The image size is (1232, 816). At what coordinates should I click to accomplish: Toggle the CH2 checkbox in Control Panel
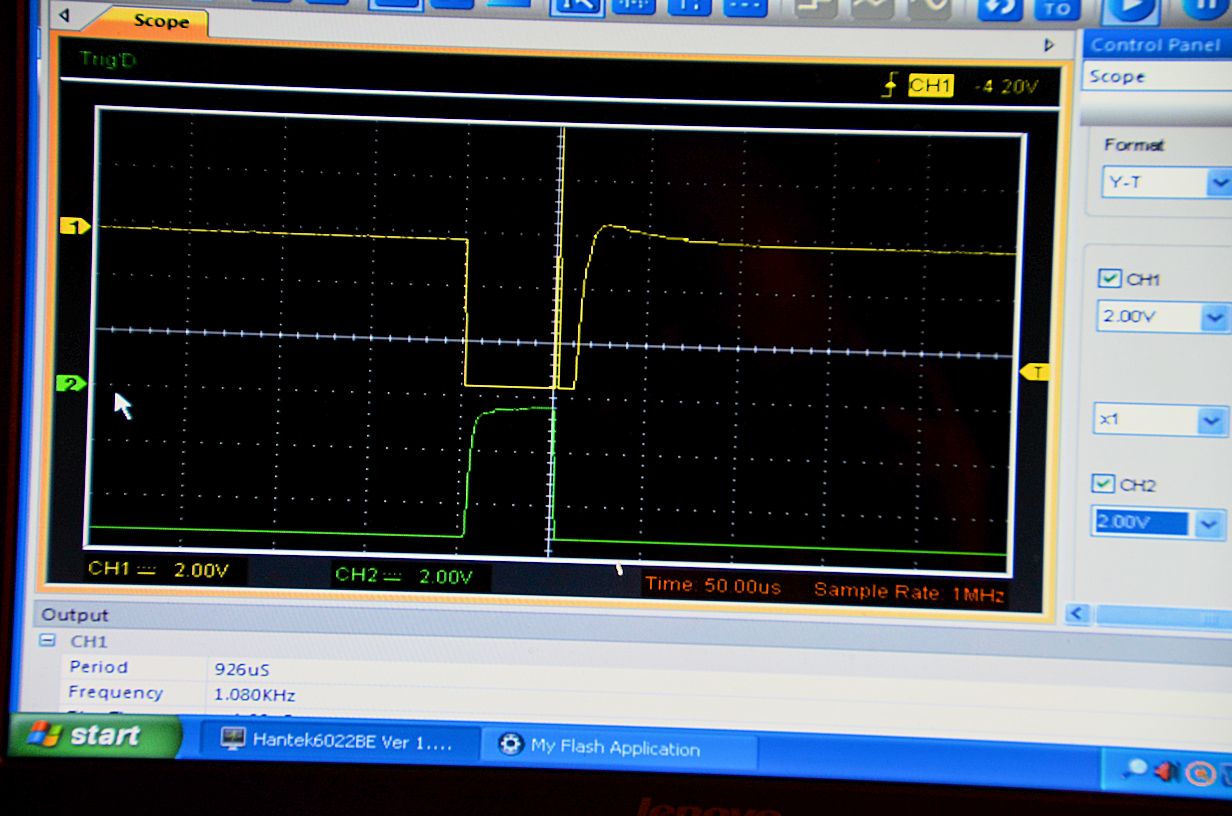coord(1103,485)
